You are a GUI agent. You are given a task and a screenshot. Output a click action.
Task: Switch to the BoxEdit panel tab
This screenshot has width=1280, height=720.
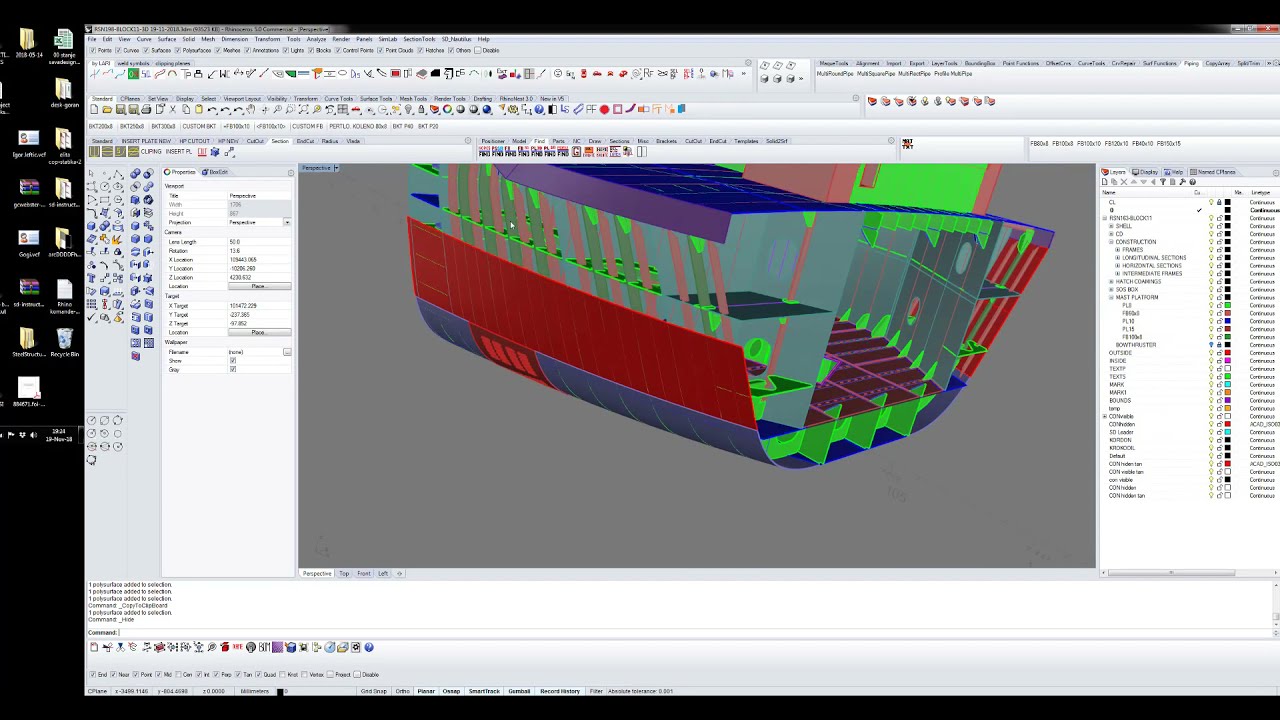(x=215, y=172)
